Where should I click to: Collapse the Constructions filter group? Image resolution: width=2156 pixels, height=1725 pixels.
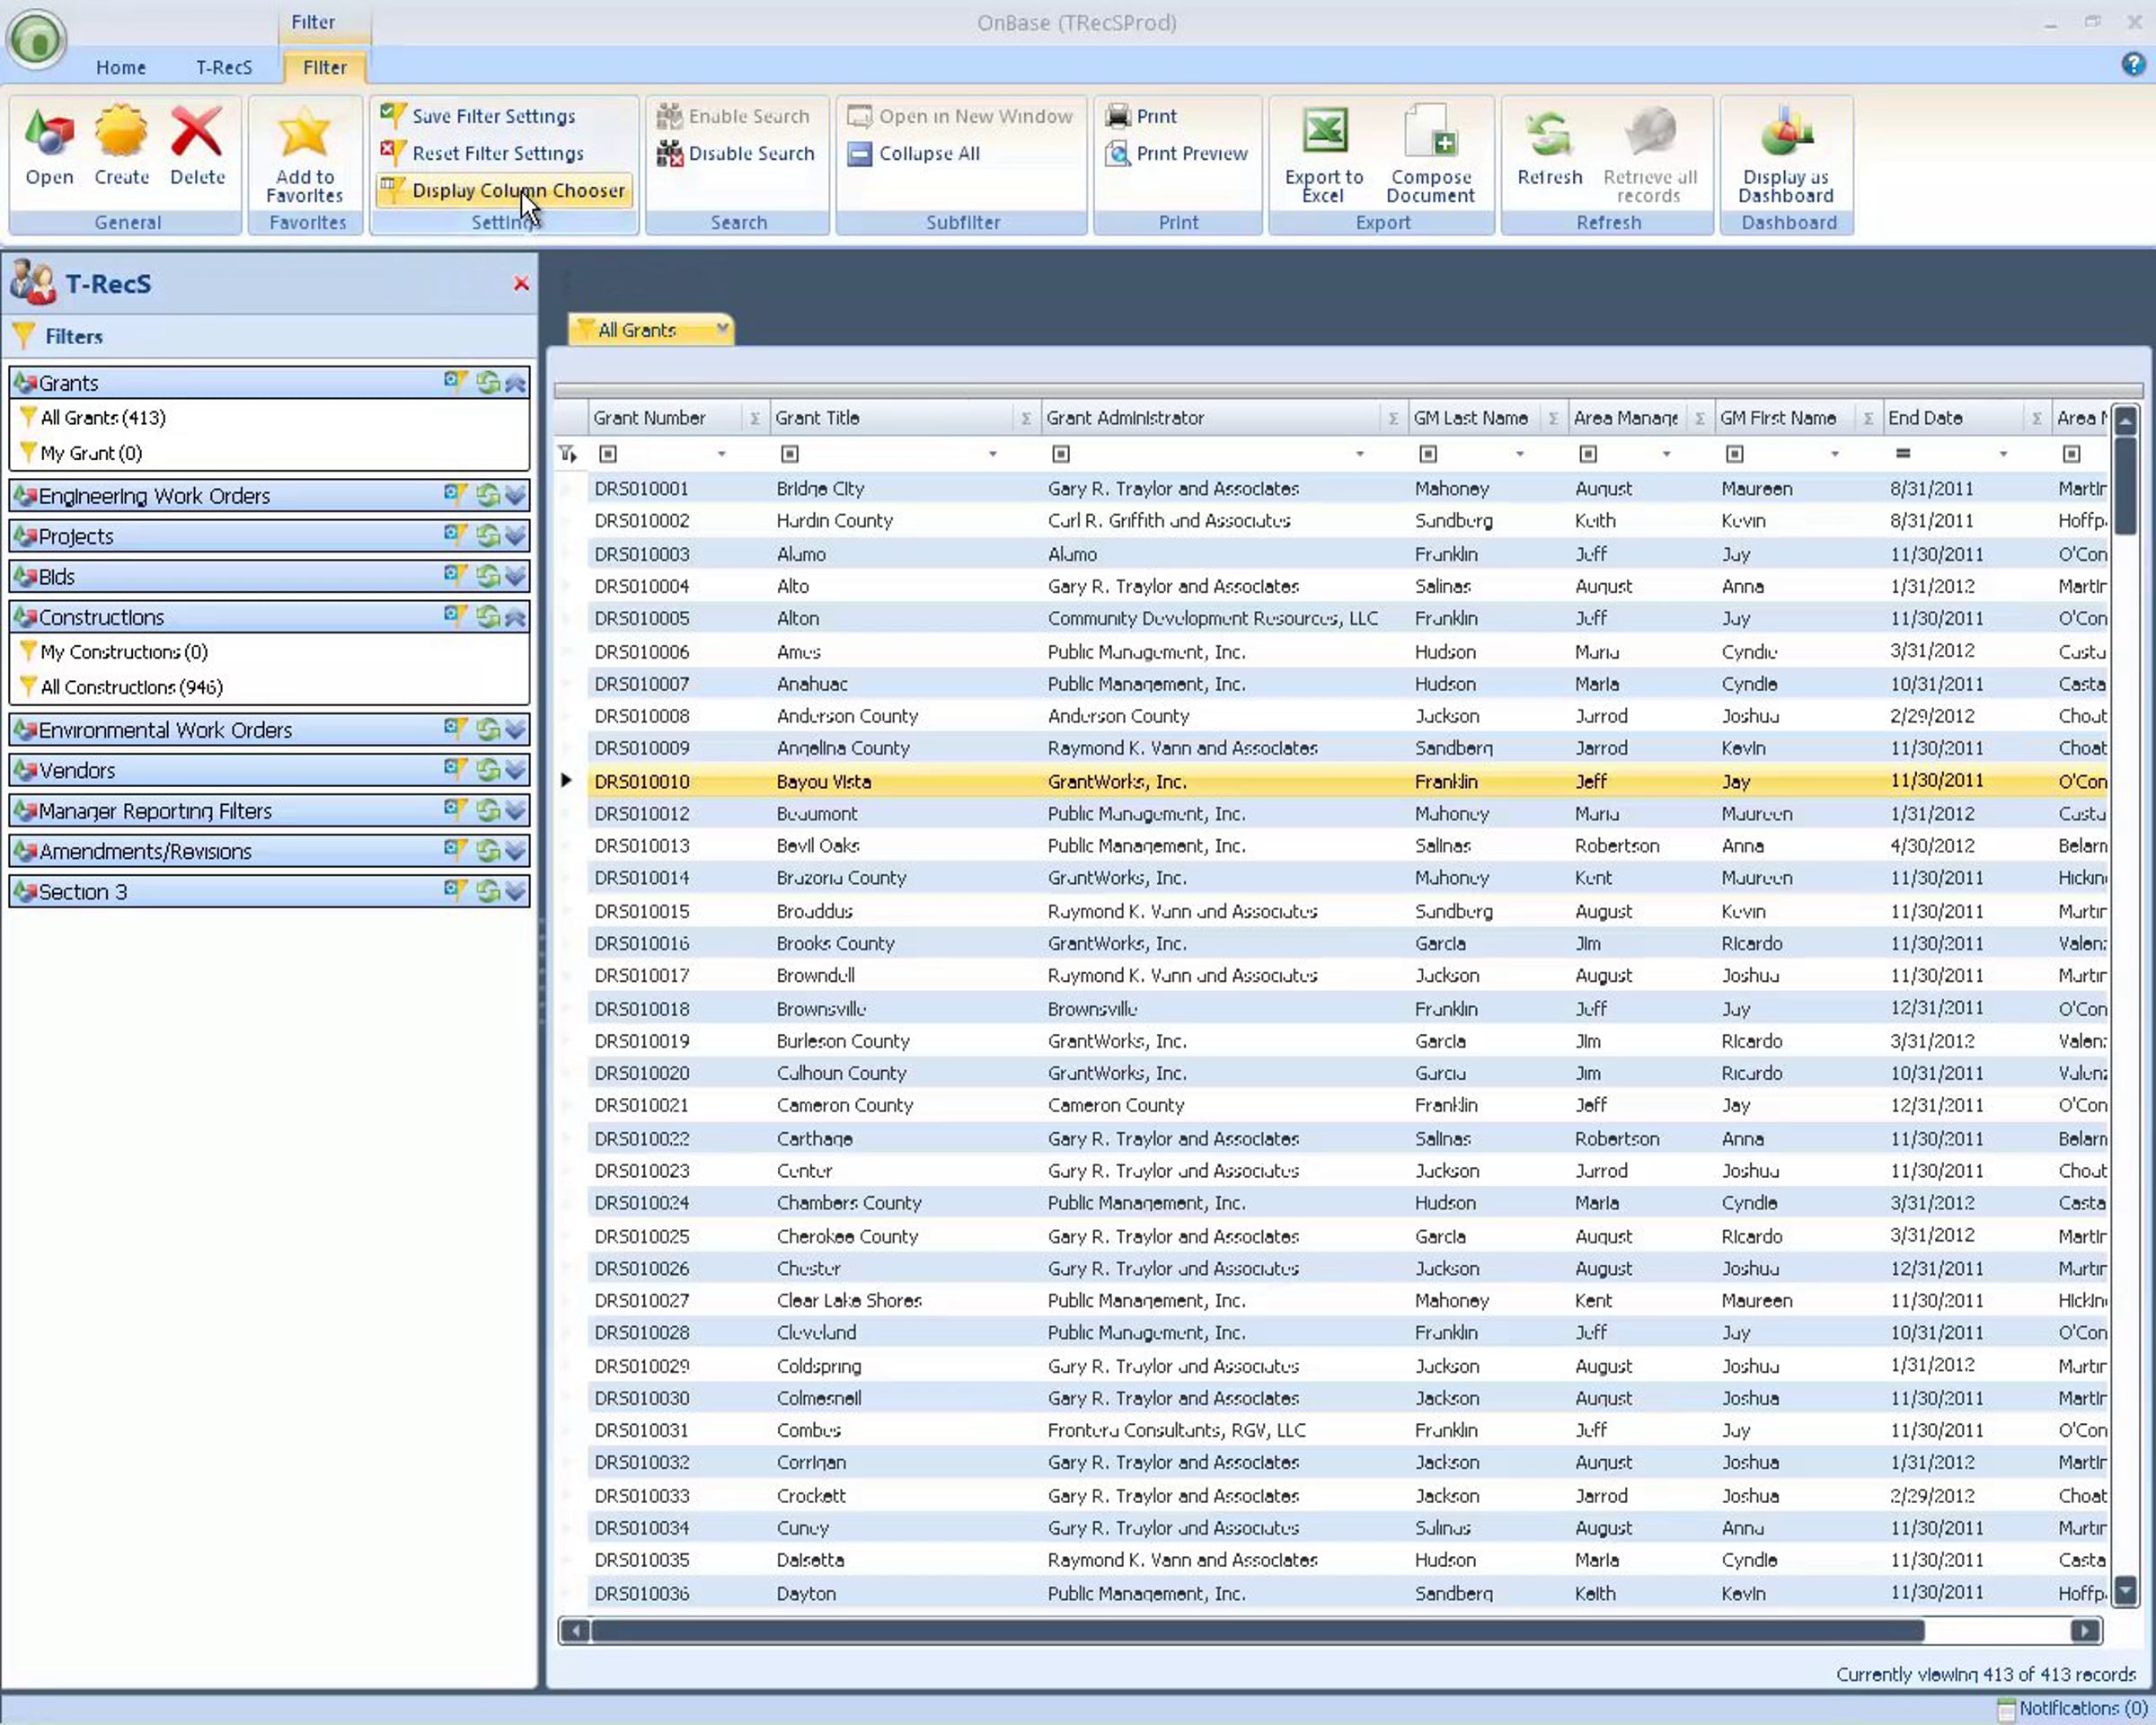pos(516,616)
